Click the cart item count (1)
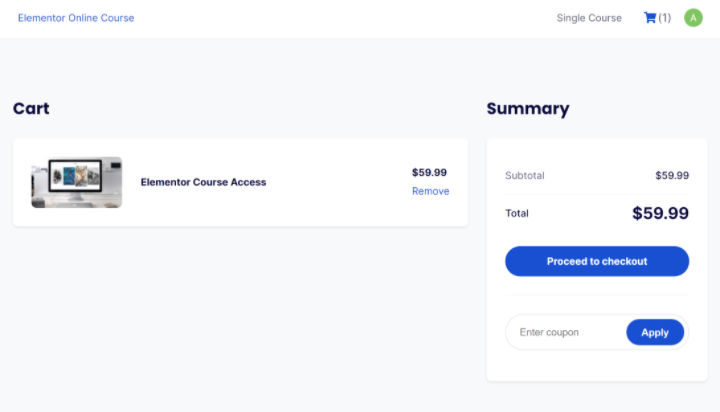 click(x=665, y=18)
